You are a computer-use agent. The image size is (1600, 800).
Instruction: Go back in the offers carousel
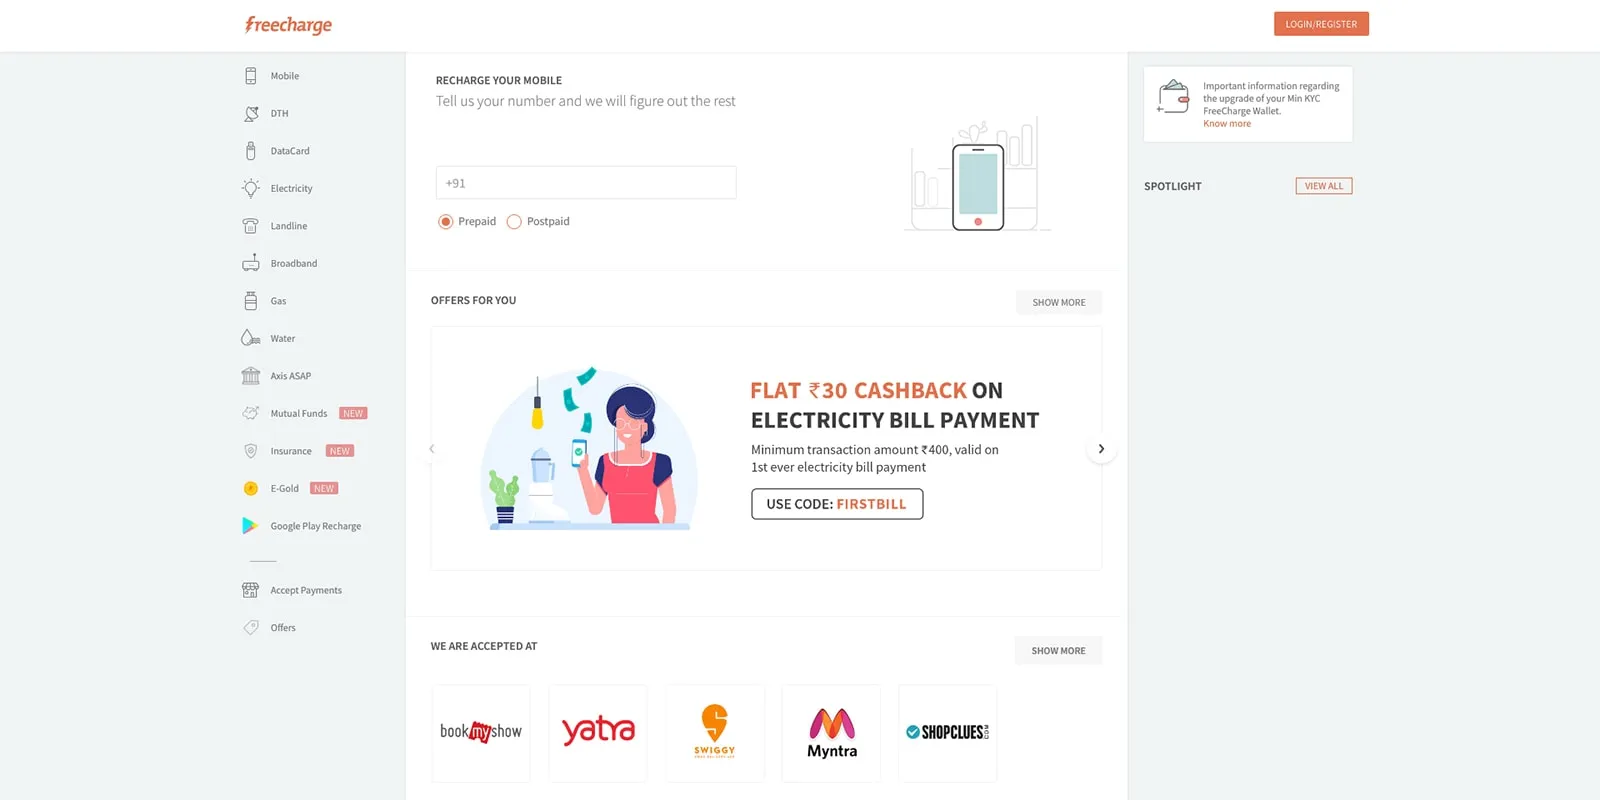pyautogui.click(x=432, y=448)
